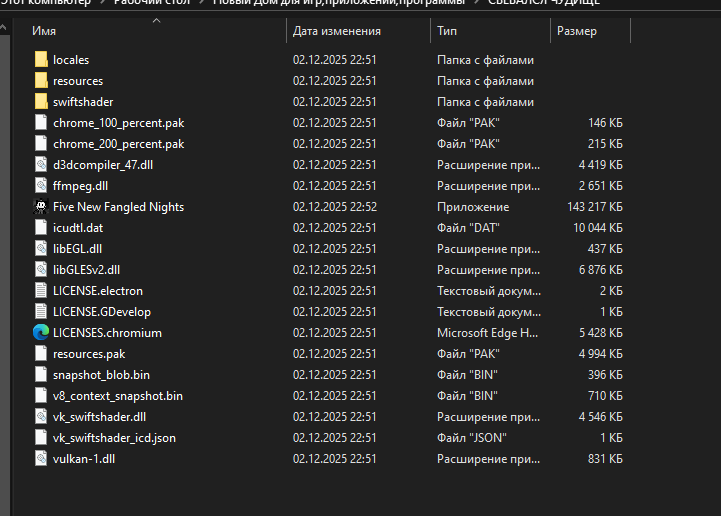The image size is (721, 516).
Task: Select the d3dcompiler_47.dll file name
Action: pyautogui.click(x=103, y=165)
